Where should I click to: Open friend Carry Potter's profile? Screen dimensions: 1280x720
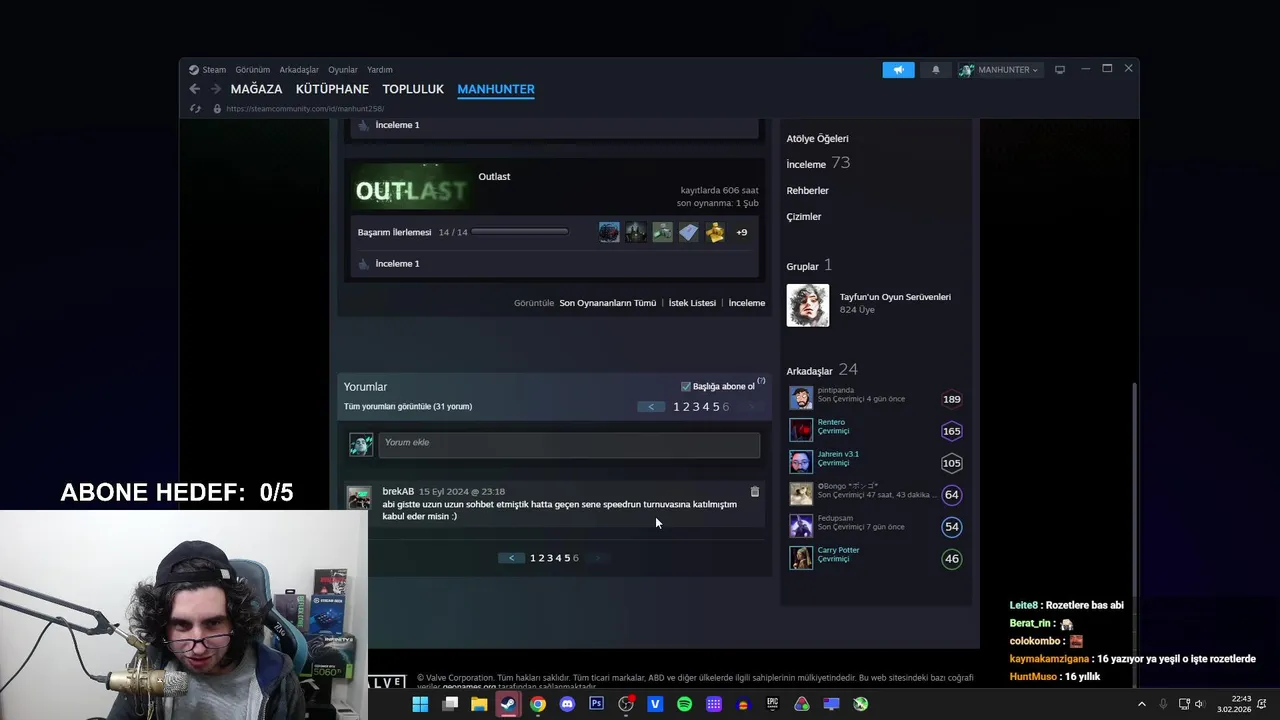coord(838,550)
